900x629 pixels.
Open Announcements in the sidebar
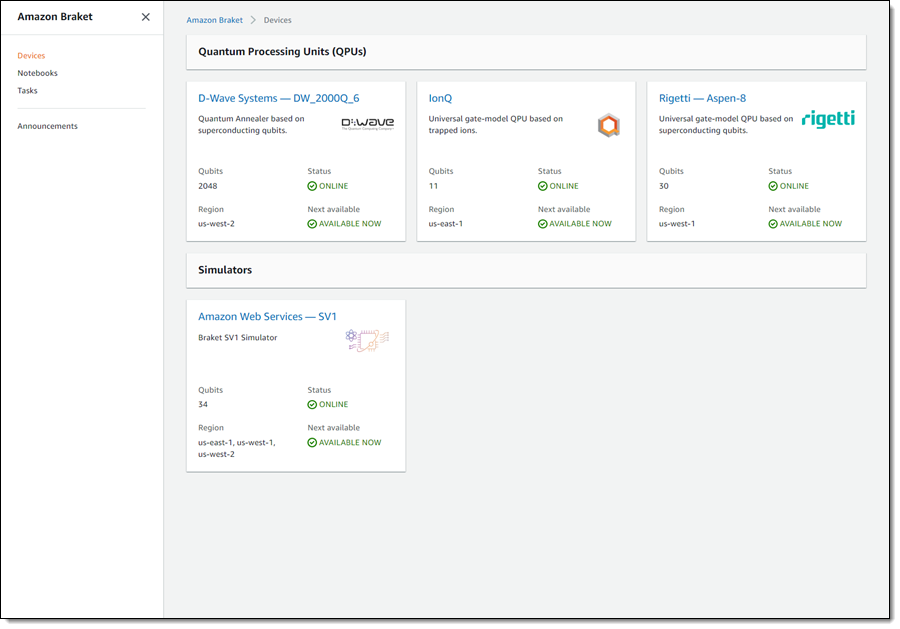tap(47, 126)
